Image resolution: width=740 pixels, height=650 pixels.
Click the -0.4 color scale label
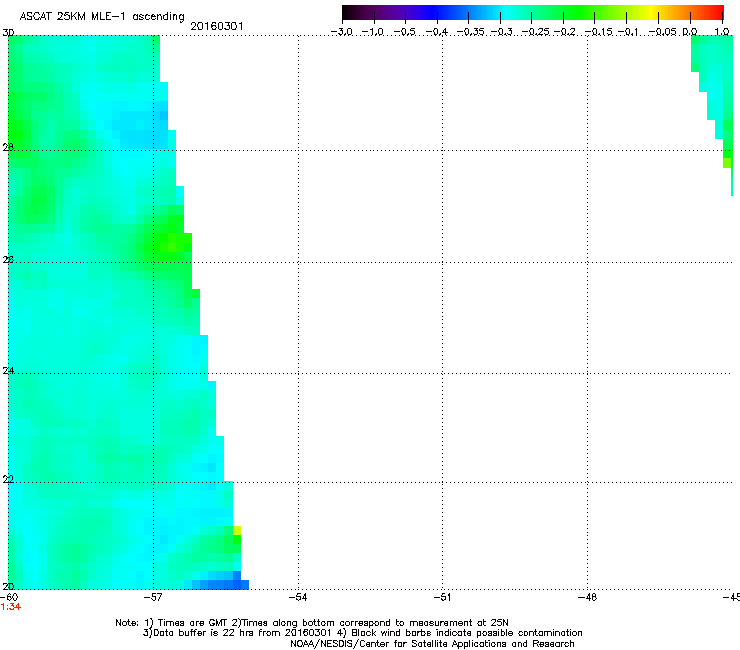coord(437,32)
